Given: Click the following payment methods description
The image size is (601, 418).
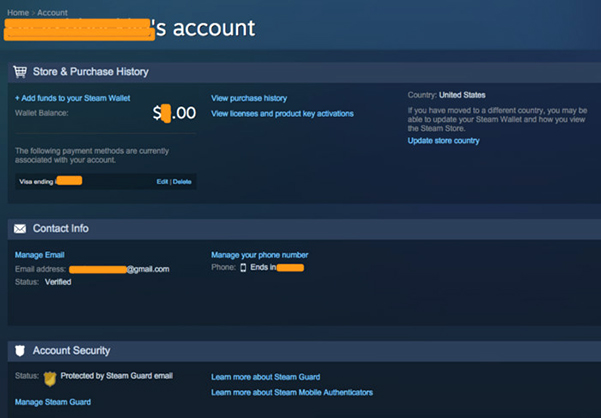Looking at the screenshot, I should pyautogui.click(x=92, y=155).
